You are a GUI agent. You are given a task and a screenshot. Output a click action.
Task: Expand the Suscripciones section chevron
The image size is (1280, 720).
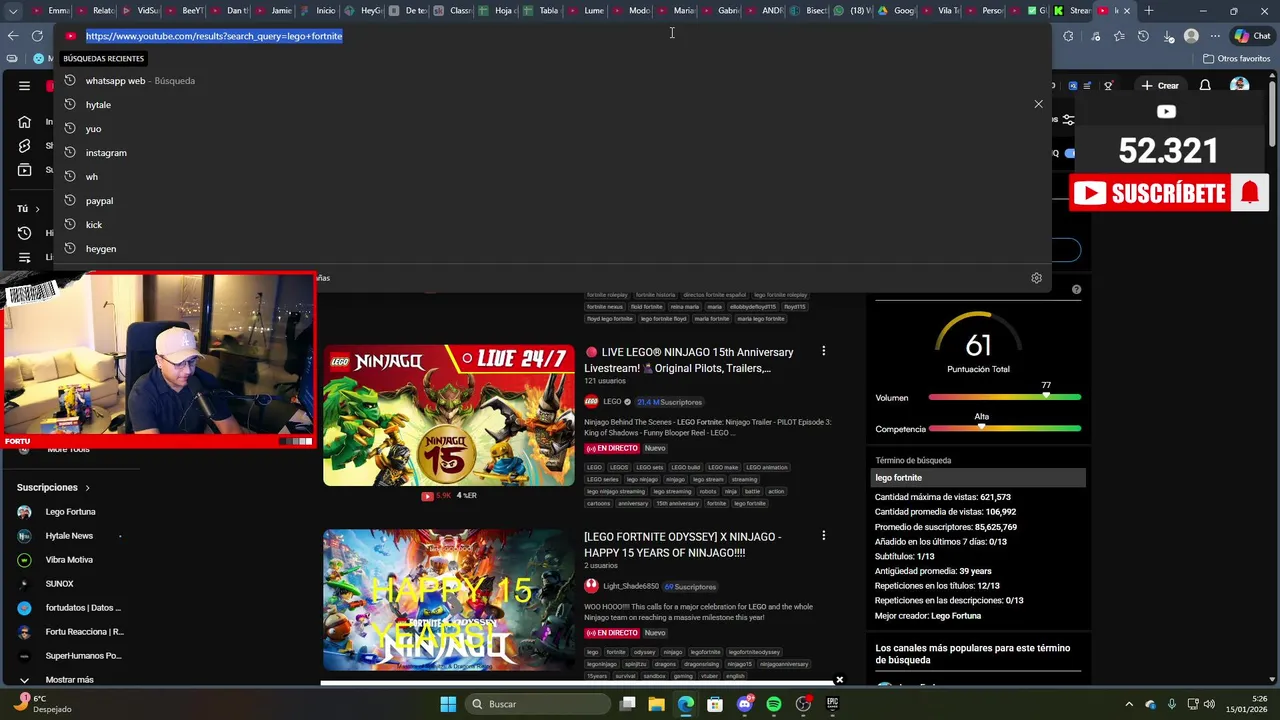[x=87, y=488]
